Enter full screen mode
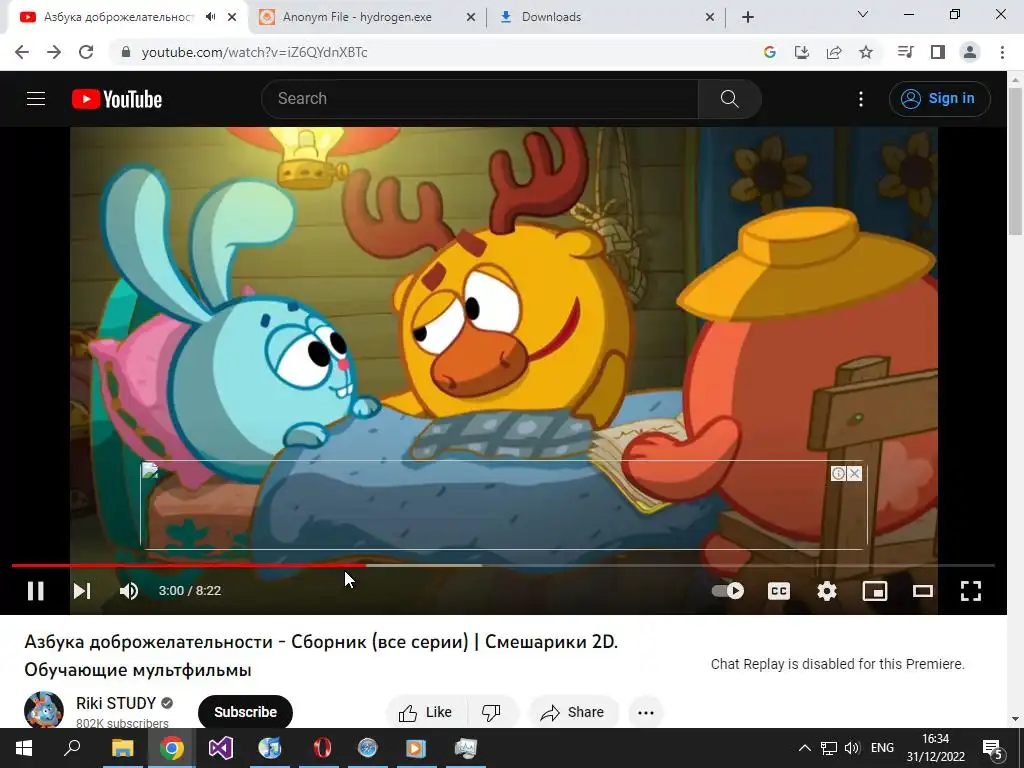This screenshot has width=1024, height=768. coord(970,591)
